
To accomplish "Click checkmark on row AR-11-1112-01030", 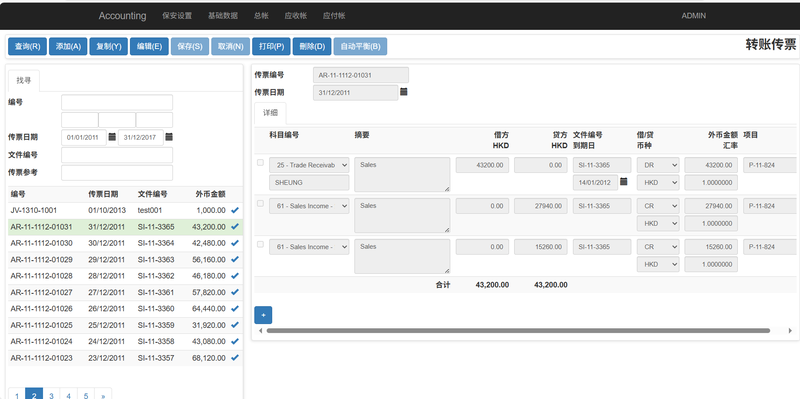I will point(235,243).
